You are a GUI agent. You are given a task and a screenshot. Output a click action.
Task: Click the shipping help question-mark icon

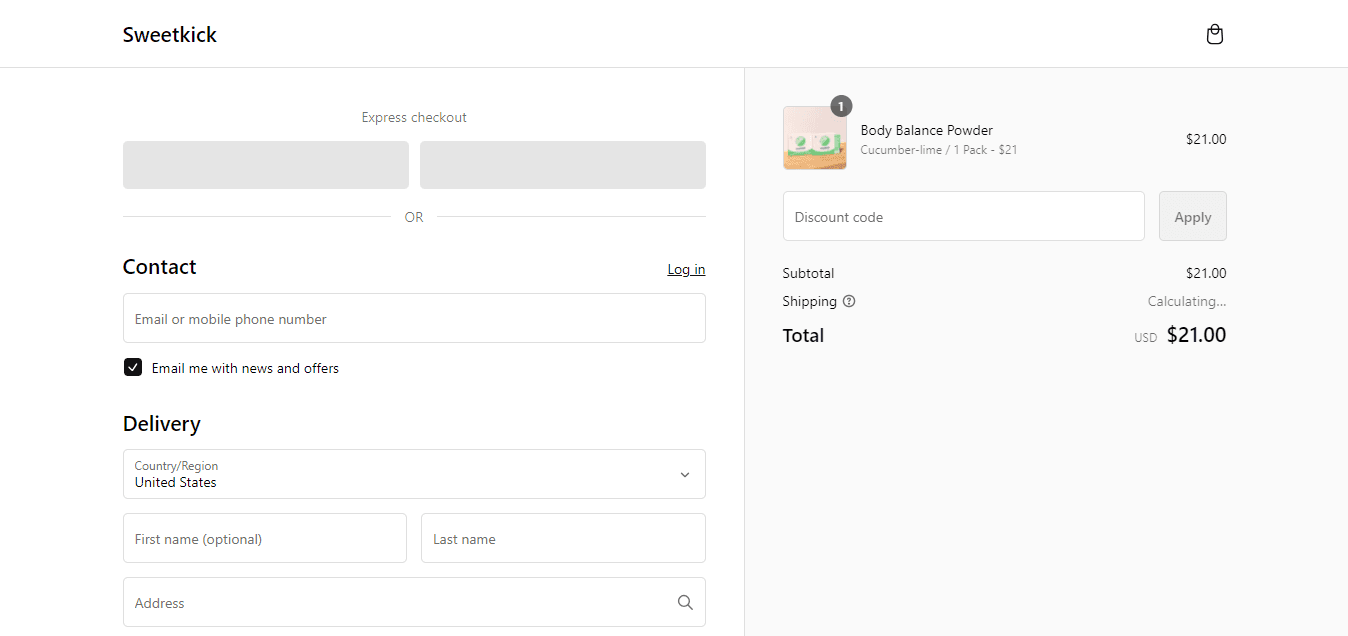849,301
